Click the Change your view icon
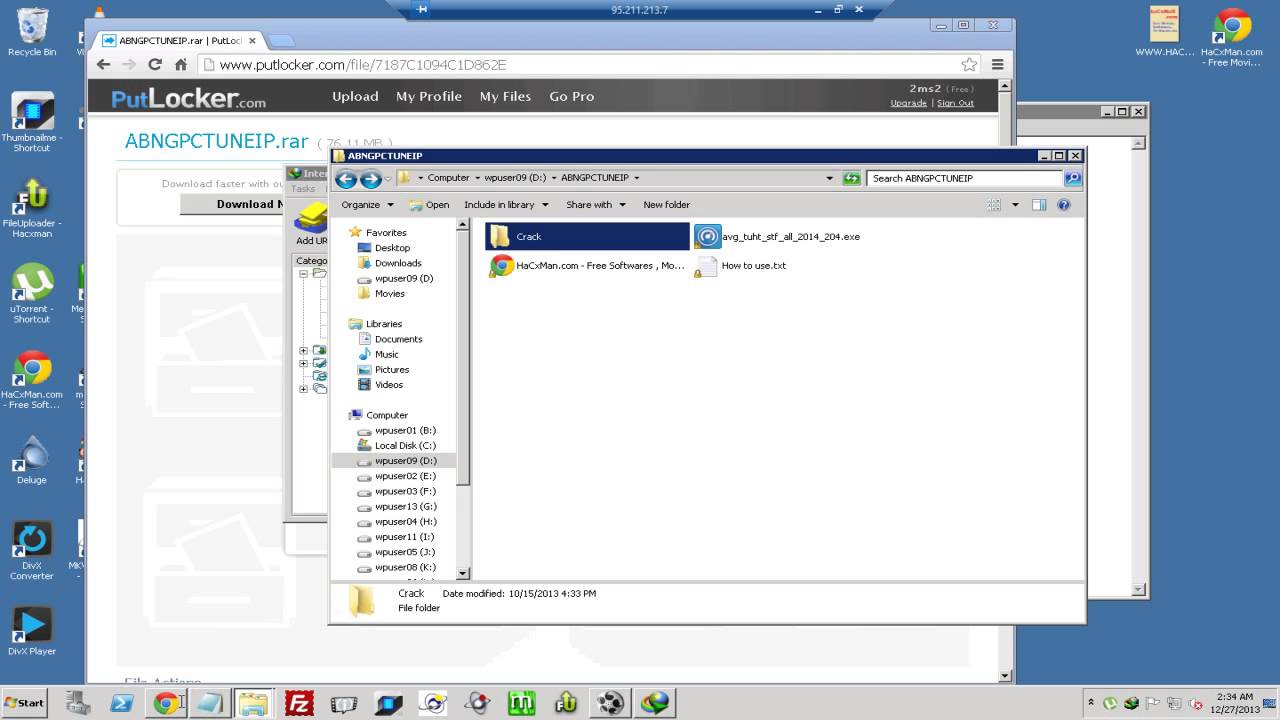Image resolution: width=1280 pixels, height=720 pixels. pyautogui.click(x=994, y=204)
